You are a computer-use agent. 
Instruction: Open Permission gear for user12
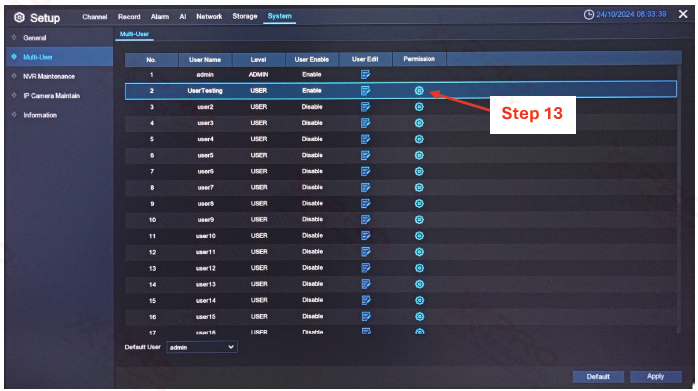(x=419, y=268)
